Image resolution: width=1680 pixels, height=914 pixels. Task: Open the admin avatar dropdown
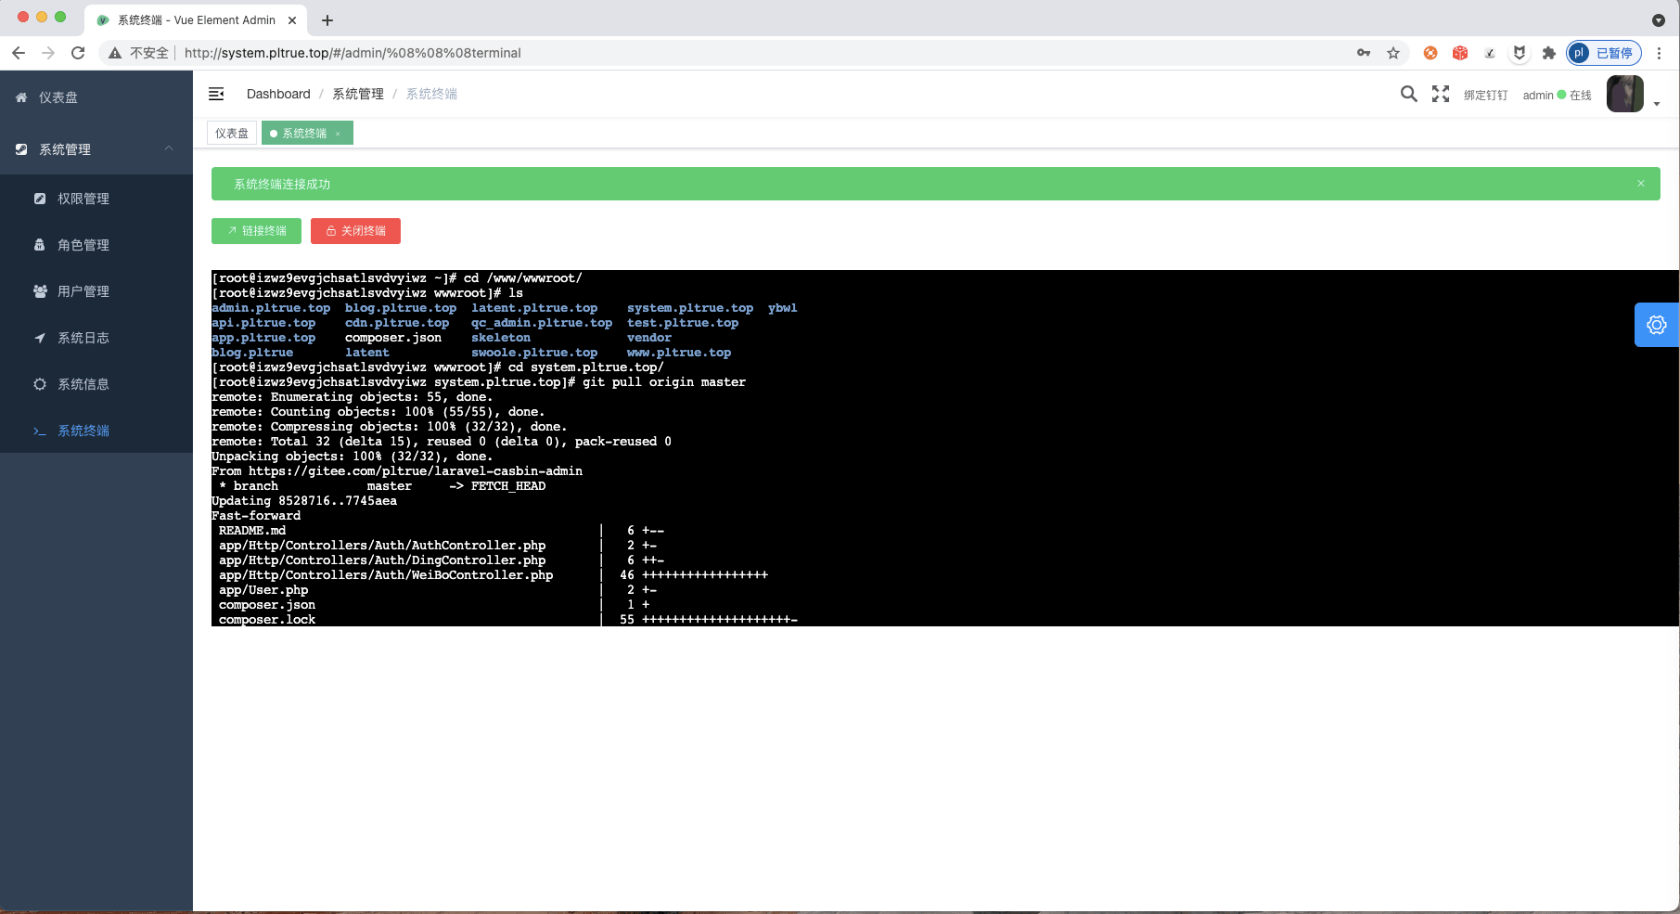1624,93
